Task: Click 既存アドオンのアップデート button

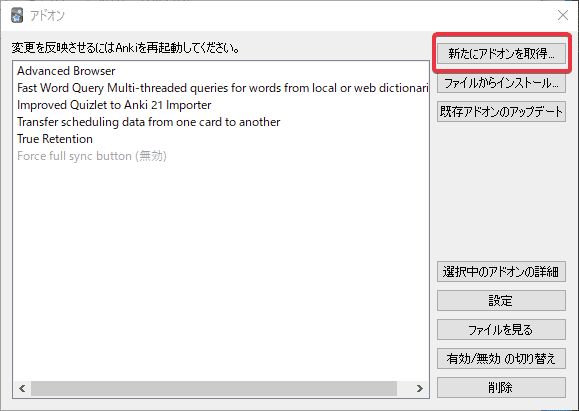Action: coord(501,112)
